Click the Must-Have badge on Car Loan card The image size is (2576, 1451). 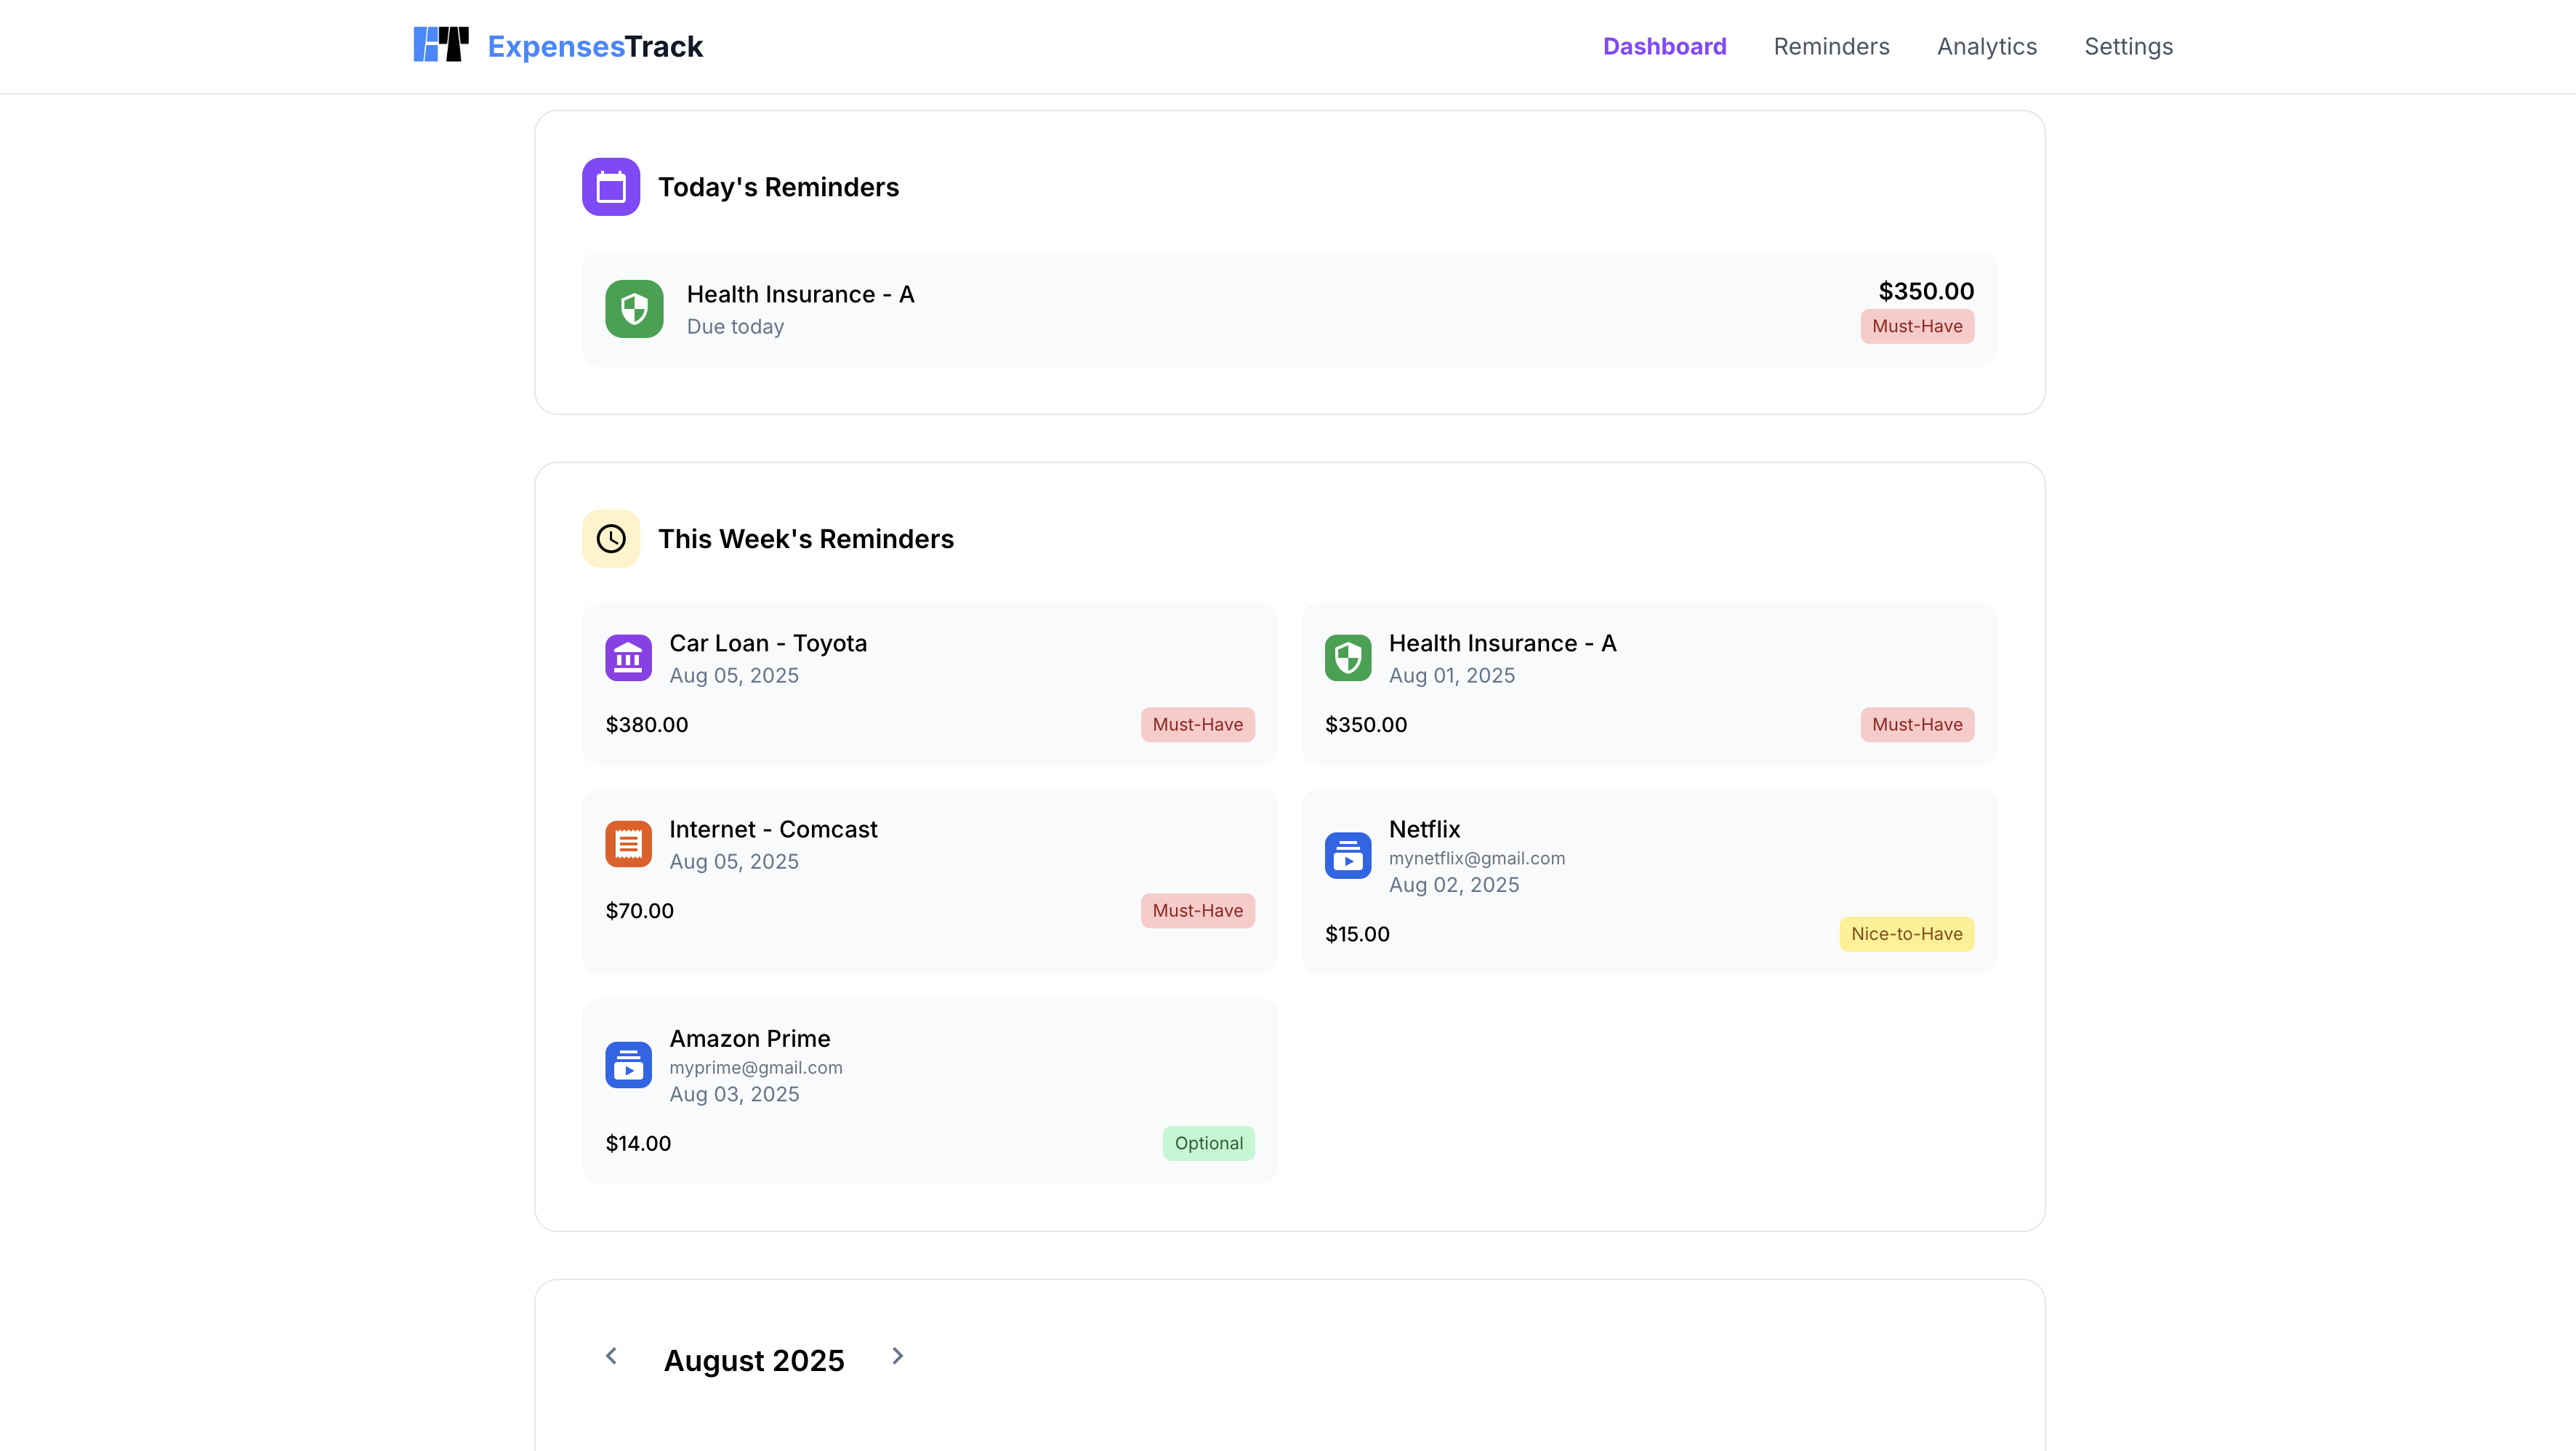1197,725
